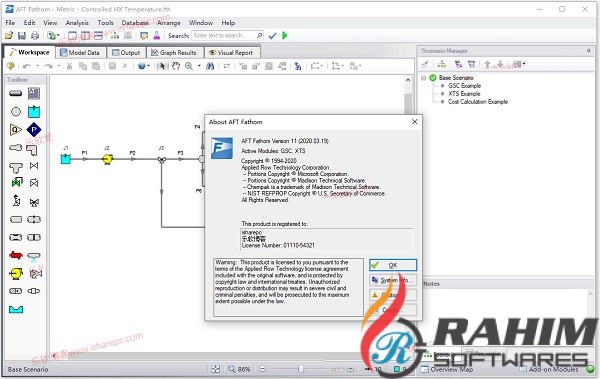Click the Cut scissors icon

pos(69,66)
